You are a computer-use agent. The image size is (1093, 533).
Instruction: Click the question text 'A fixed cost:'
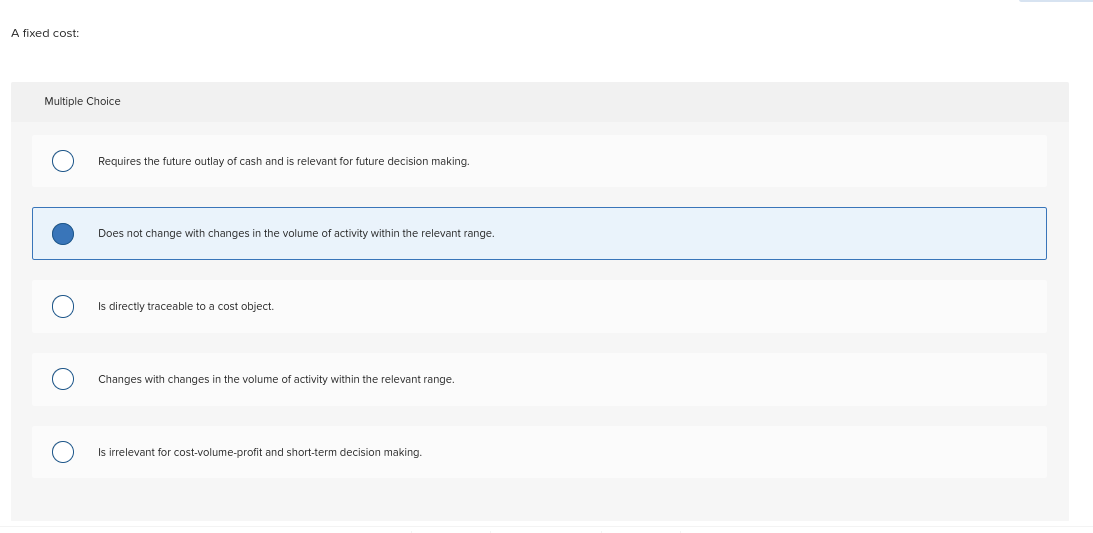[45, 33]
